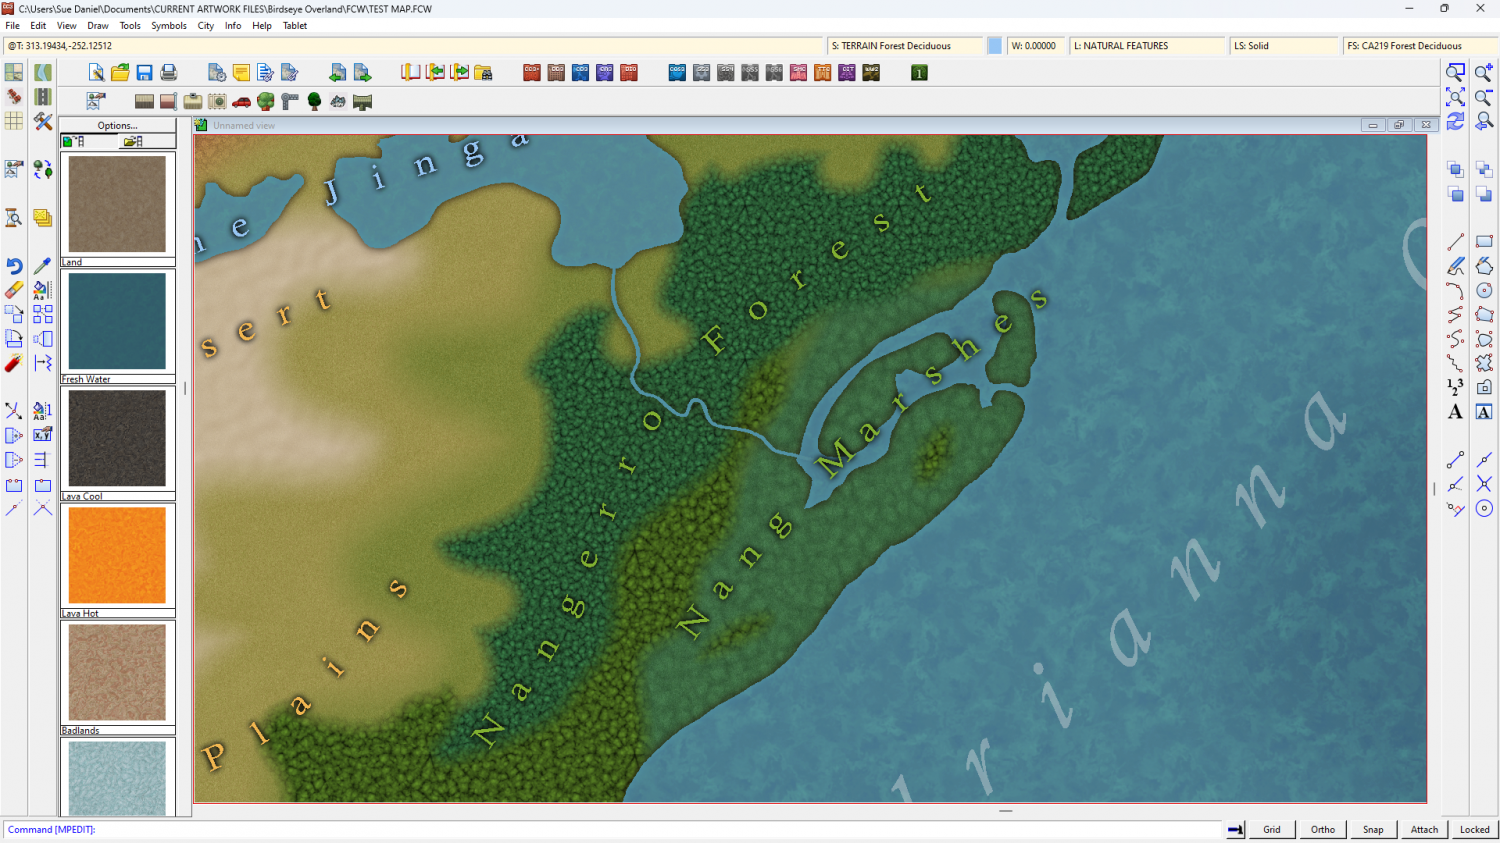Click the dark tree Vegetation symbol icon
The height and width of the screenshot is (843, 1500).
pos(314,101)
